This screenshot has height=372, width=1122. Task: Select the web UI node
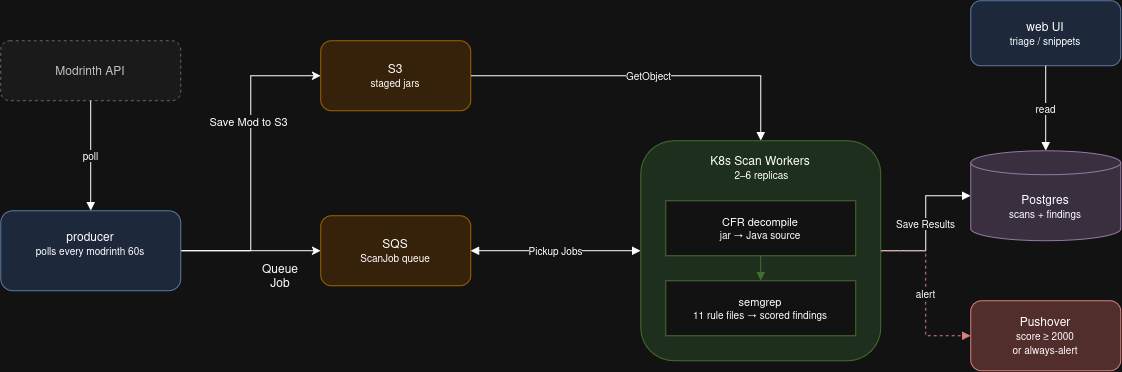1045,34
